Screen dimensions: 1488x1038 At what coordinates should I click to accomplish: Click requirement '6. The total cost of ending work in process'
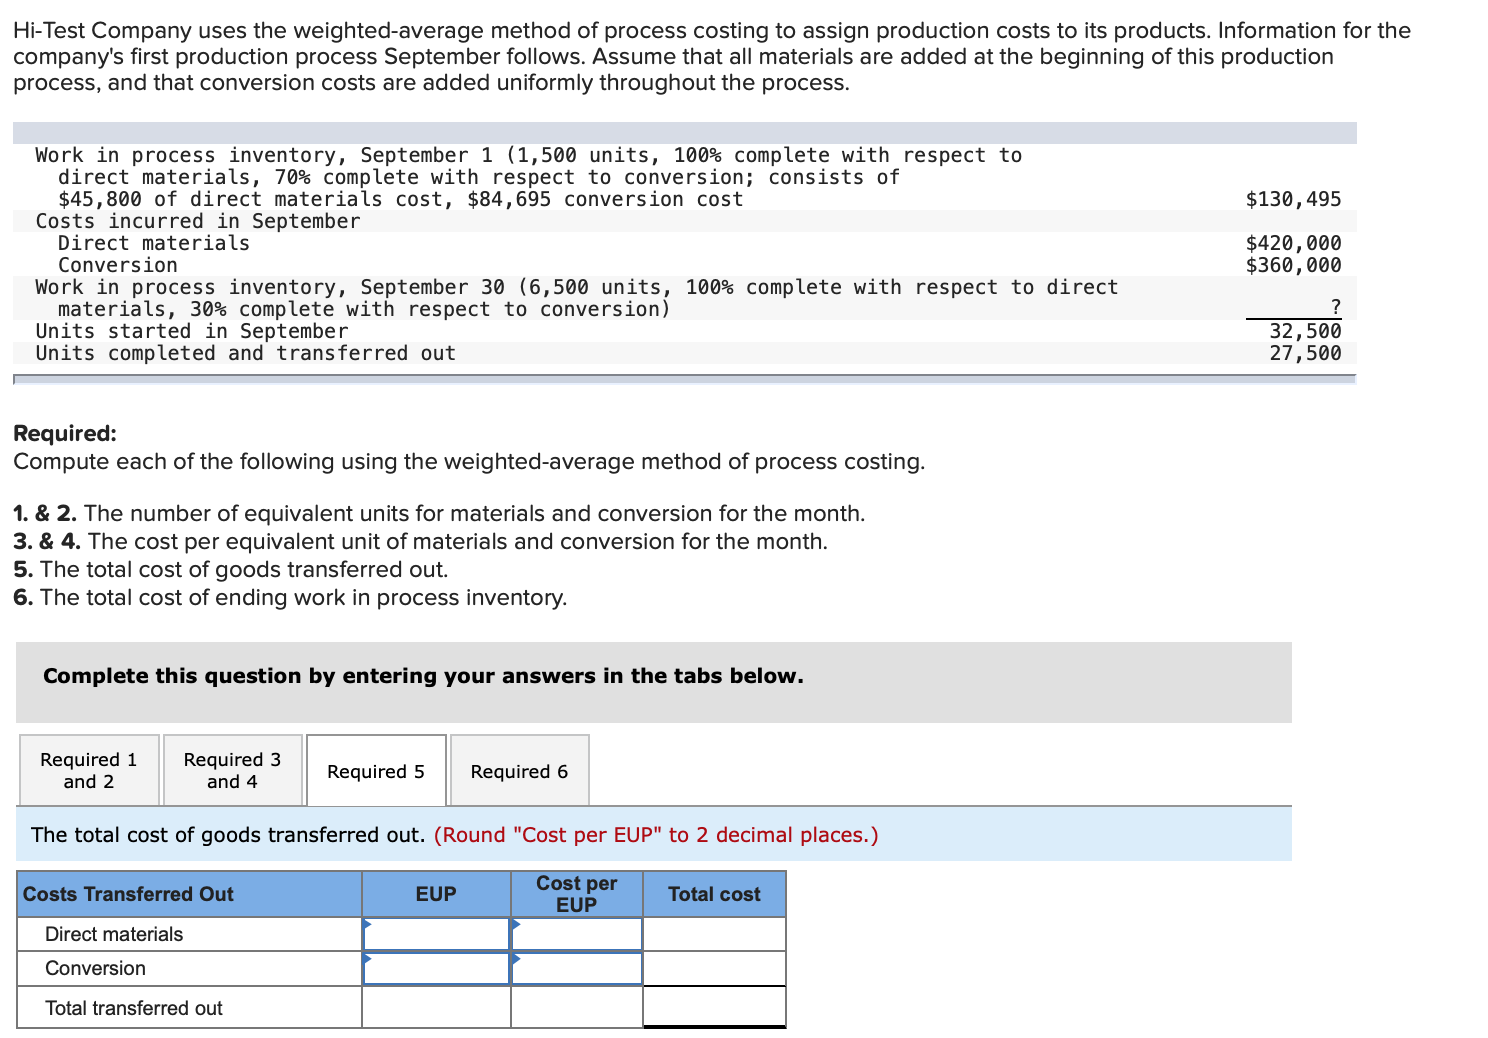(x=290, y=597)
